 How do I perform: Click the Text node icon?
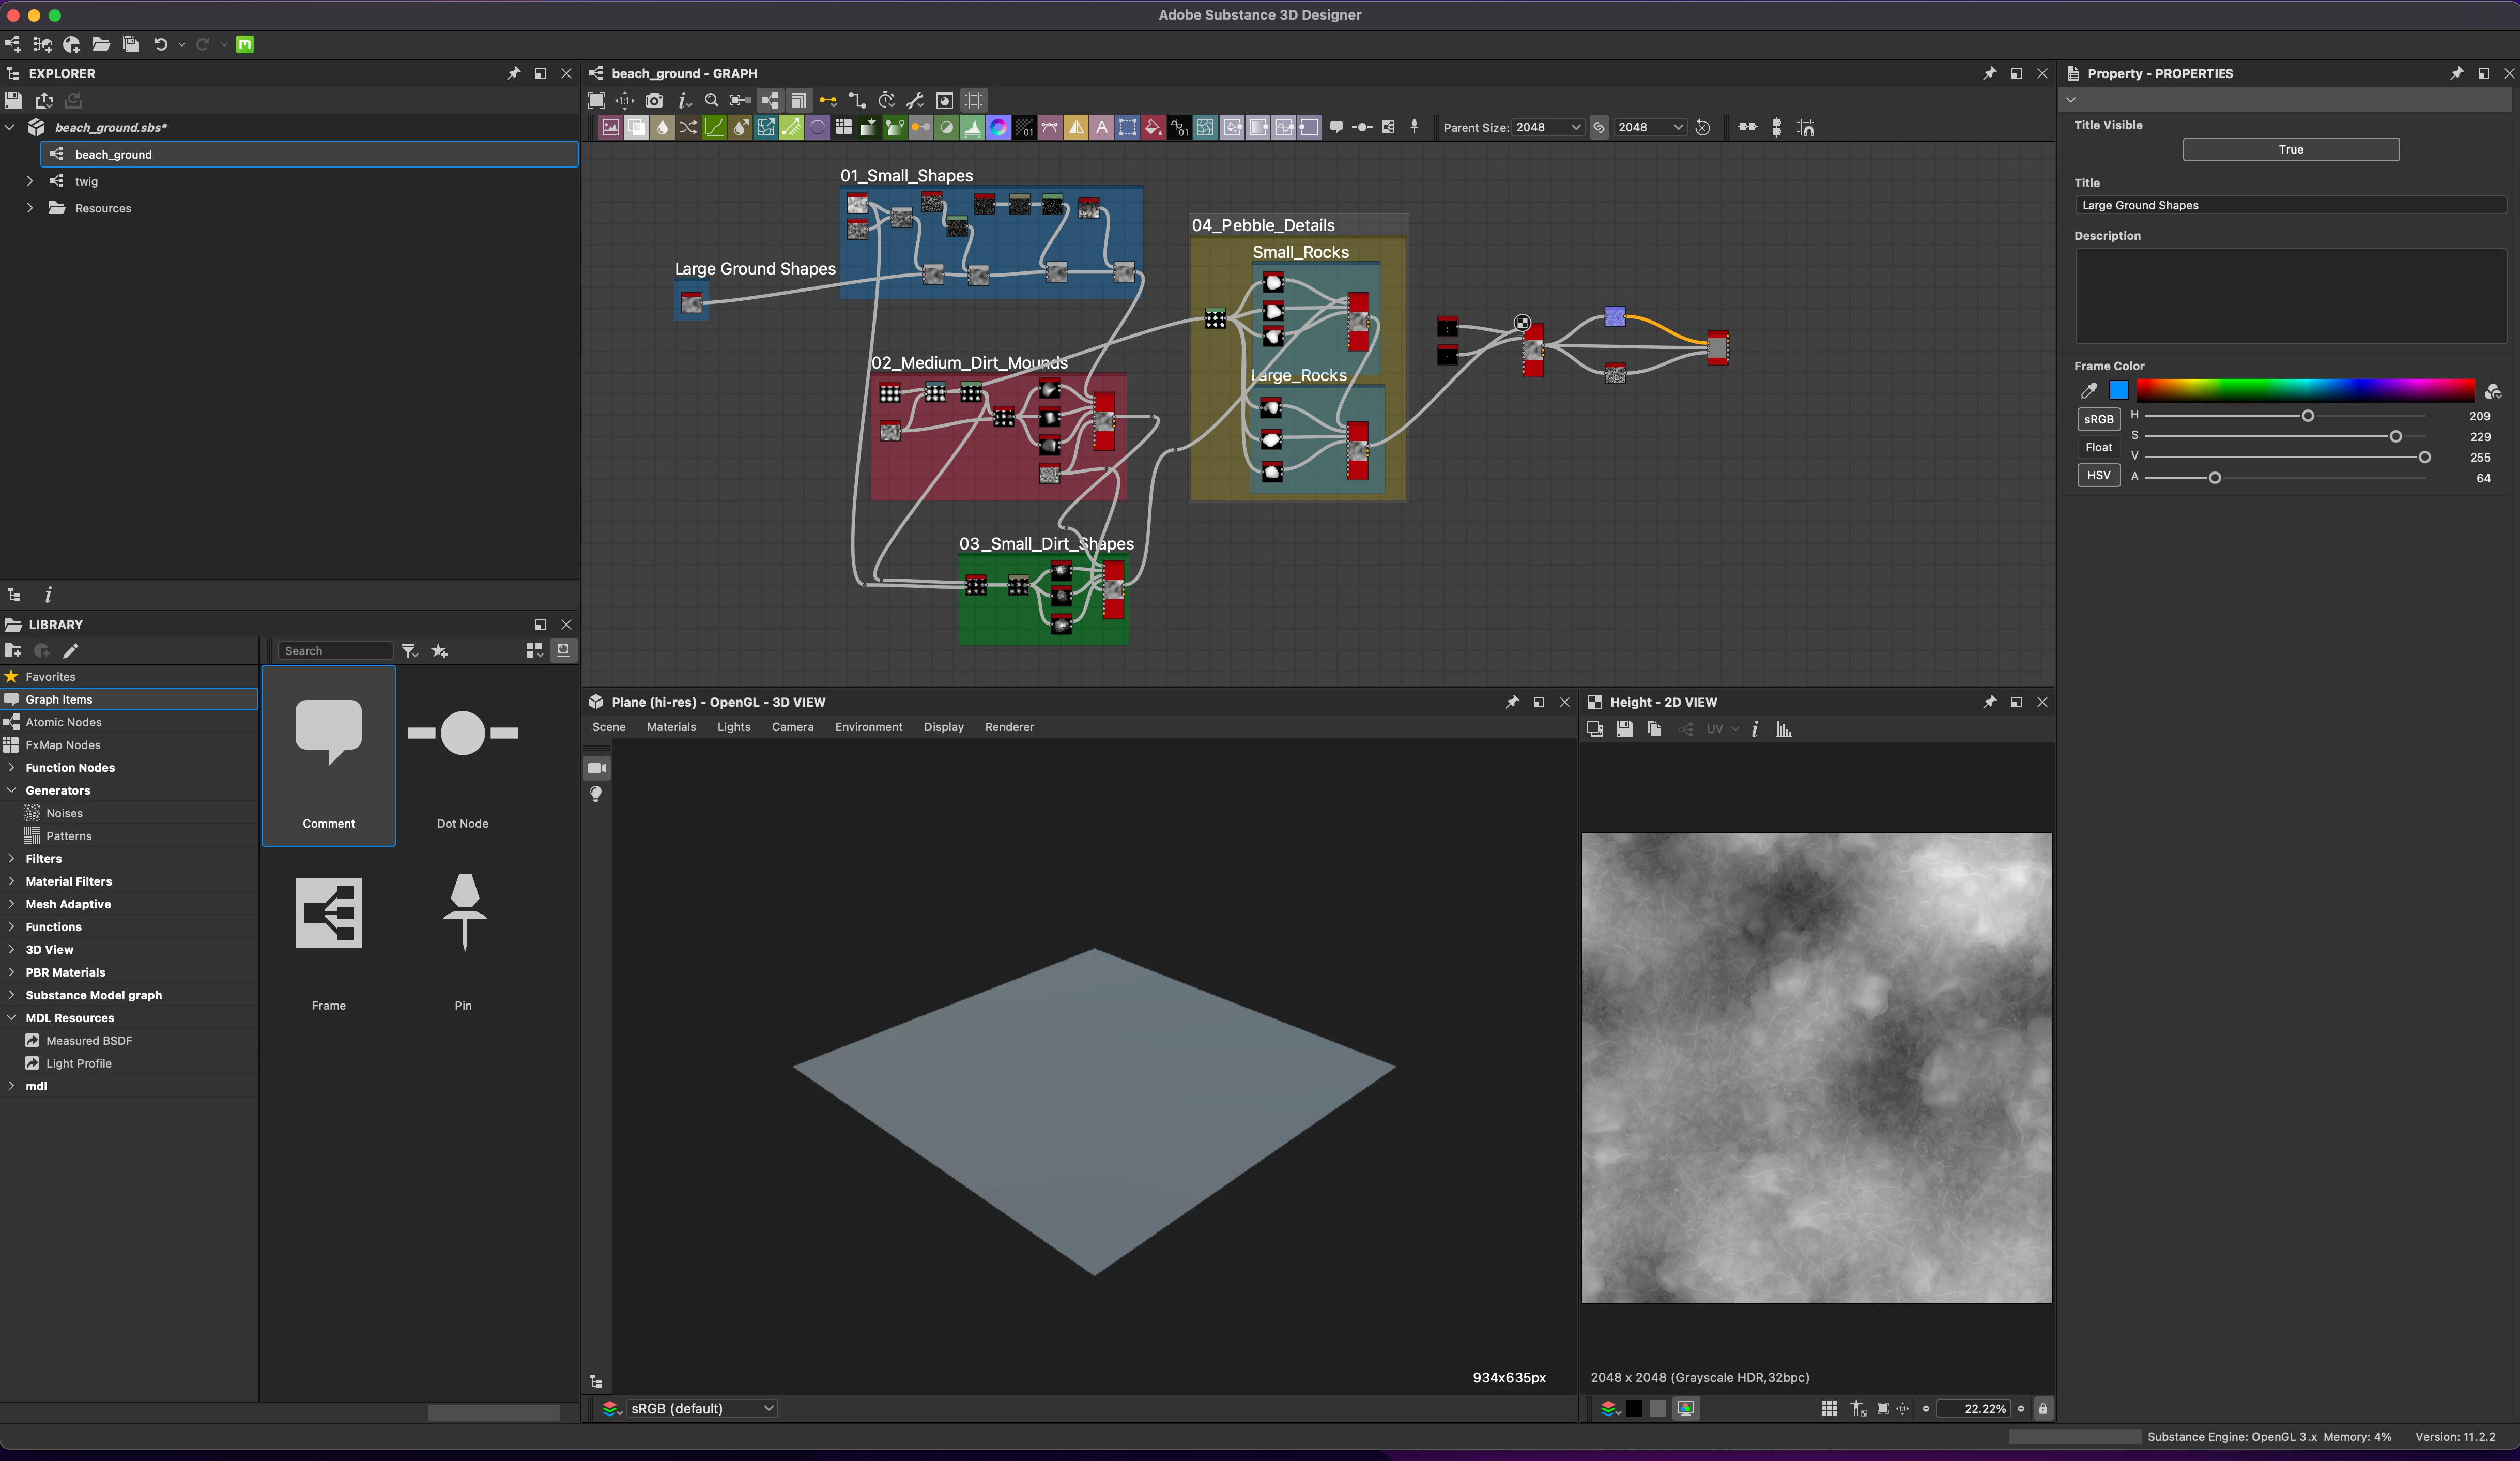pyautogui.click(x=1102, y=127)
